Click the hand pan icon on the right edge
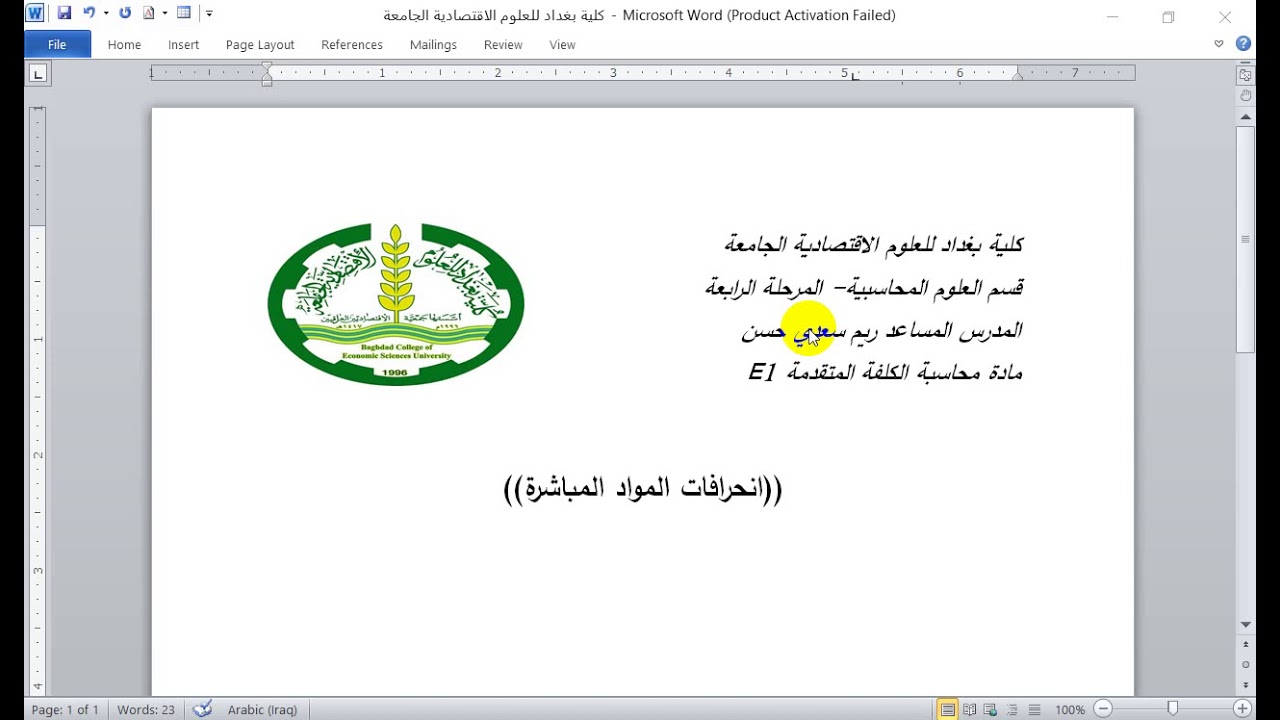This screenshot has height=720, width=1280. [x=1245, y=96]
